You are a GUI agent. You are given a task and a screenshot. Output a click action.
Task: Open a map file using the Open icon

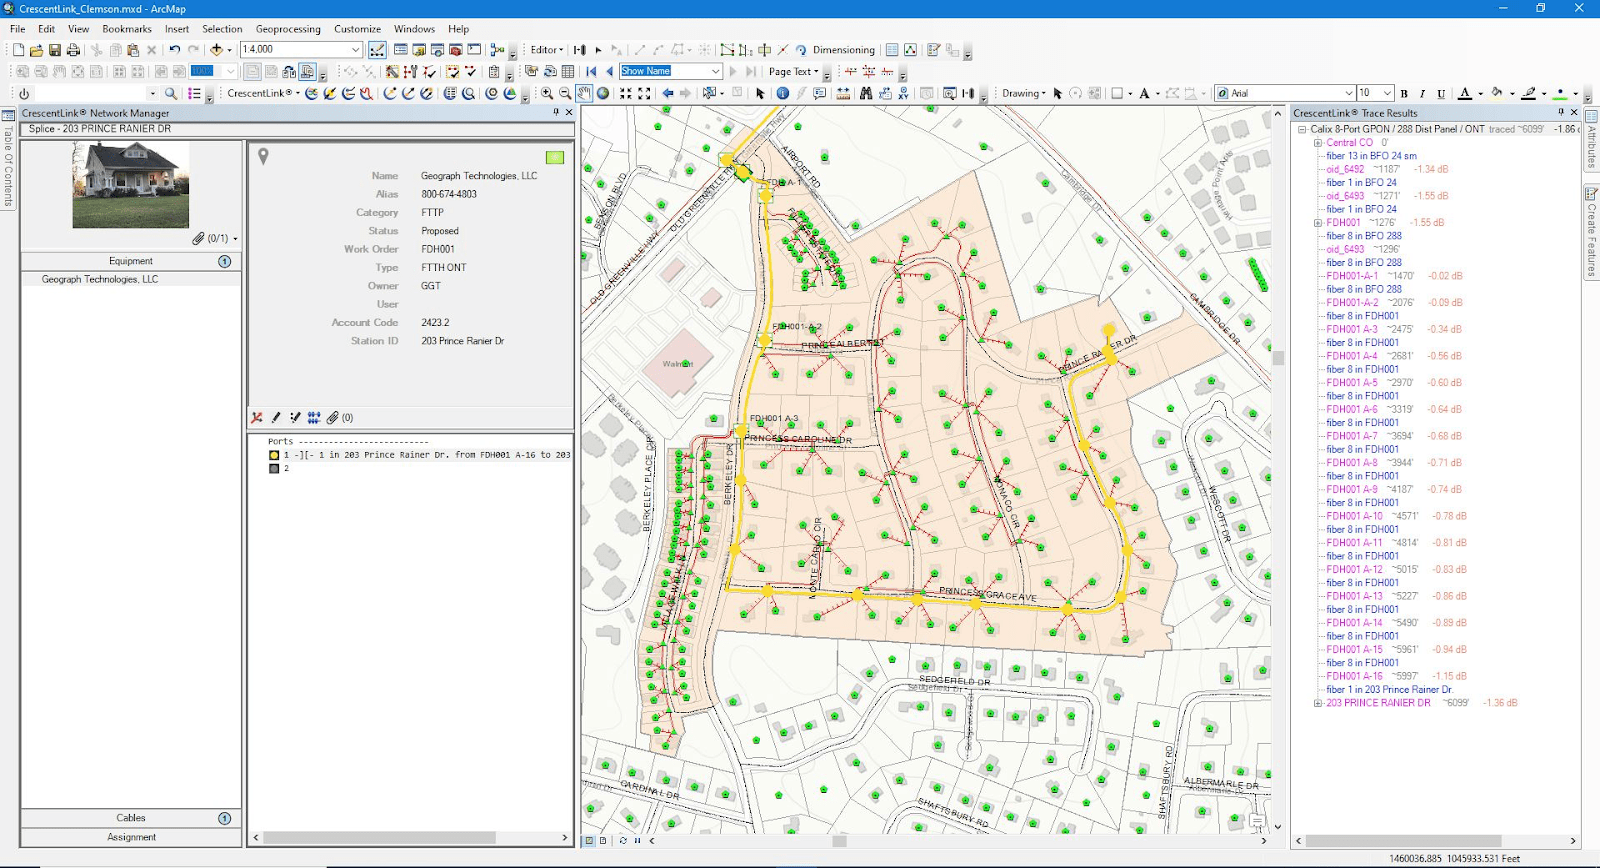point(36,50)
